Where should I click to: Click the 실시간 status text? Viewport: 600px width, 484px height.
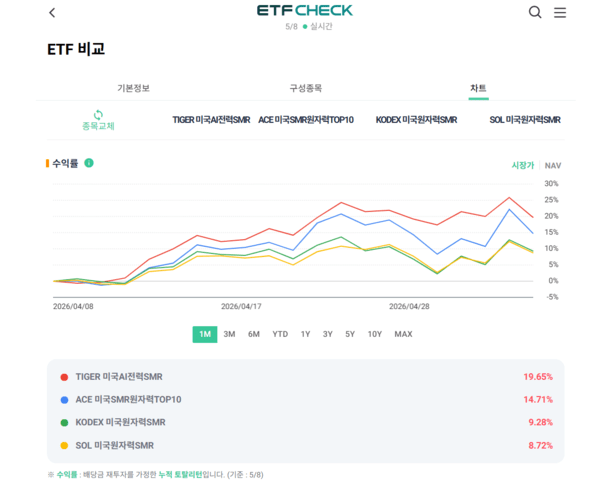321,26
